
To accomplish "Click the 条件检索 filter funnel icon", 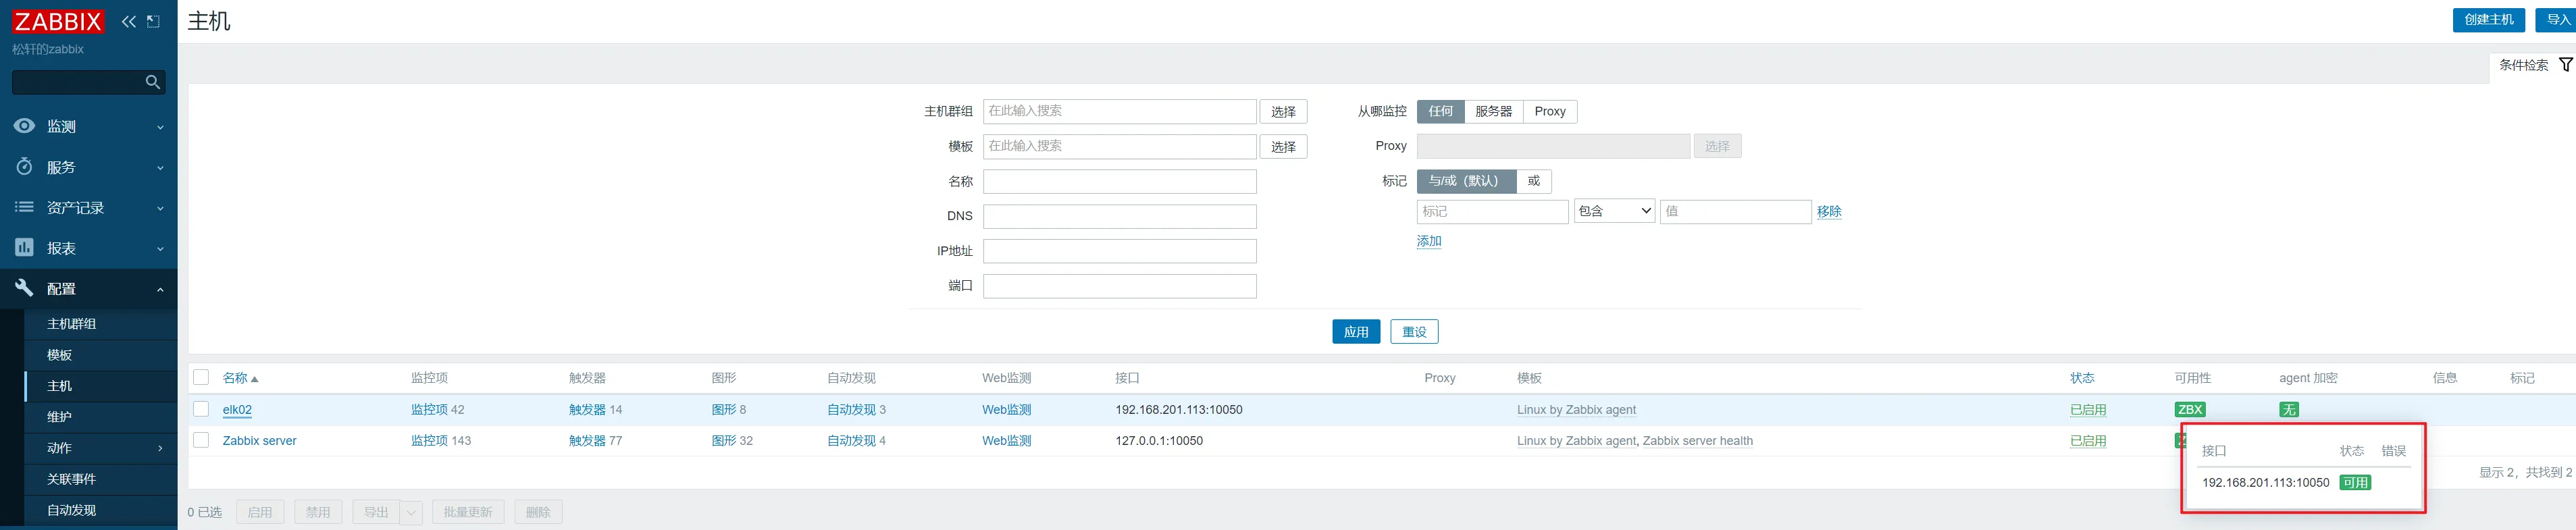I will pos(2564,65).
